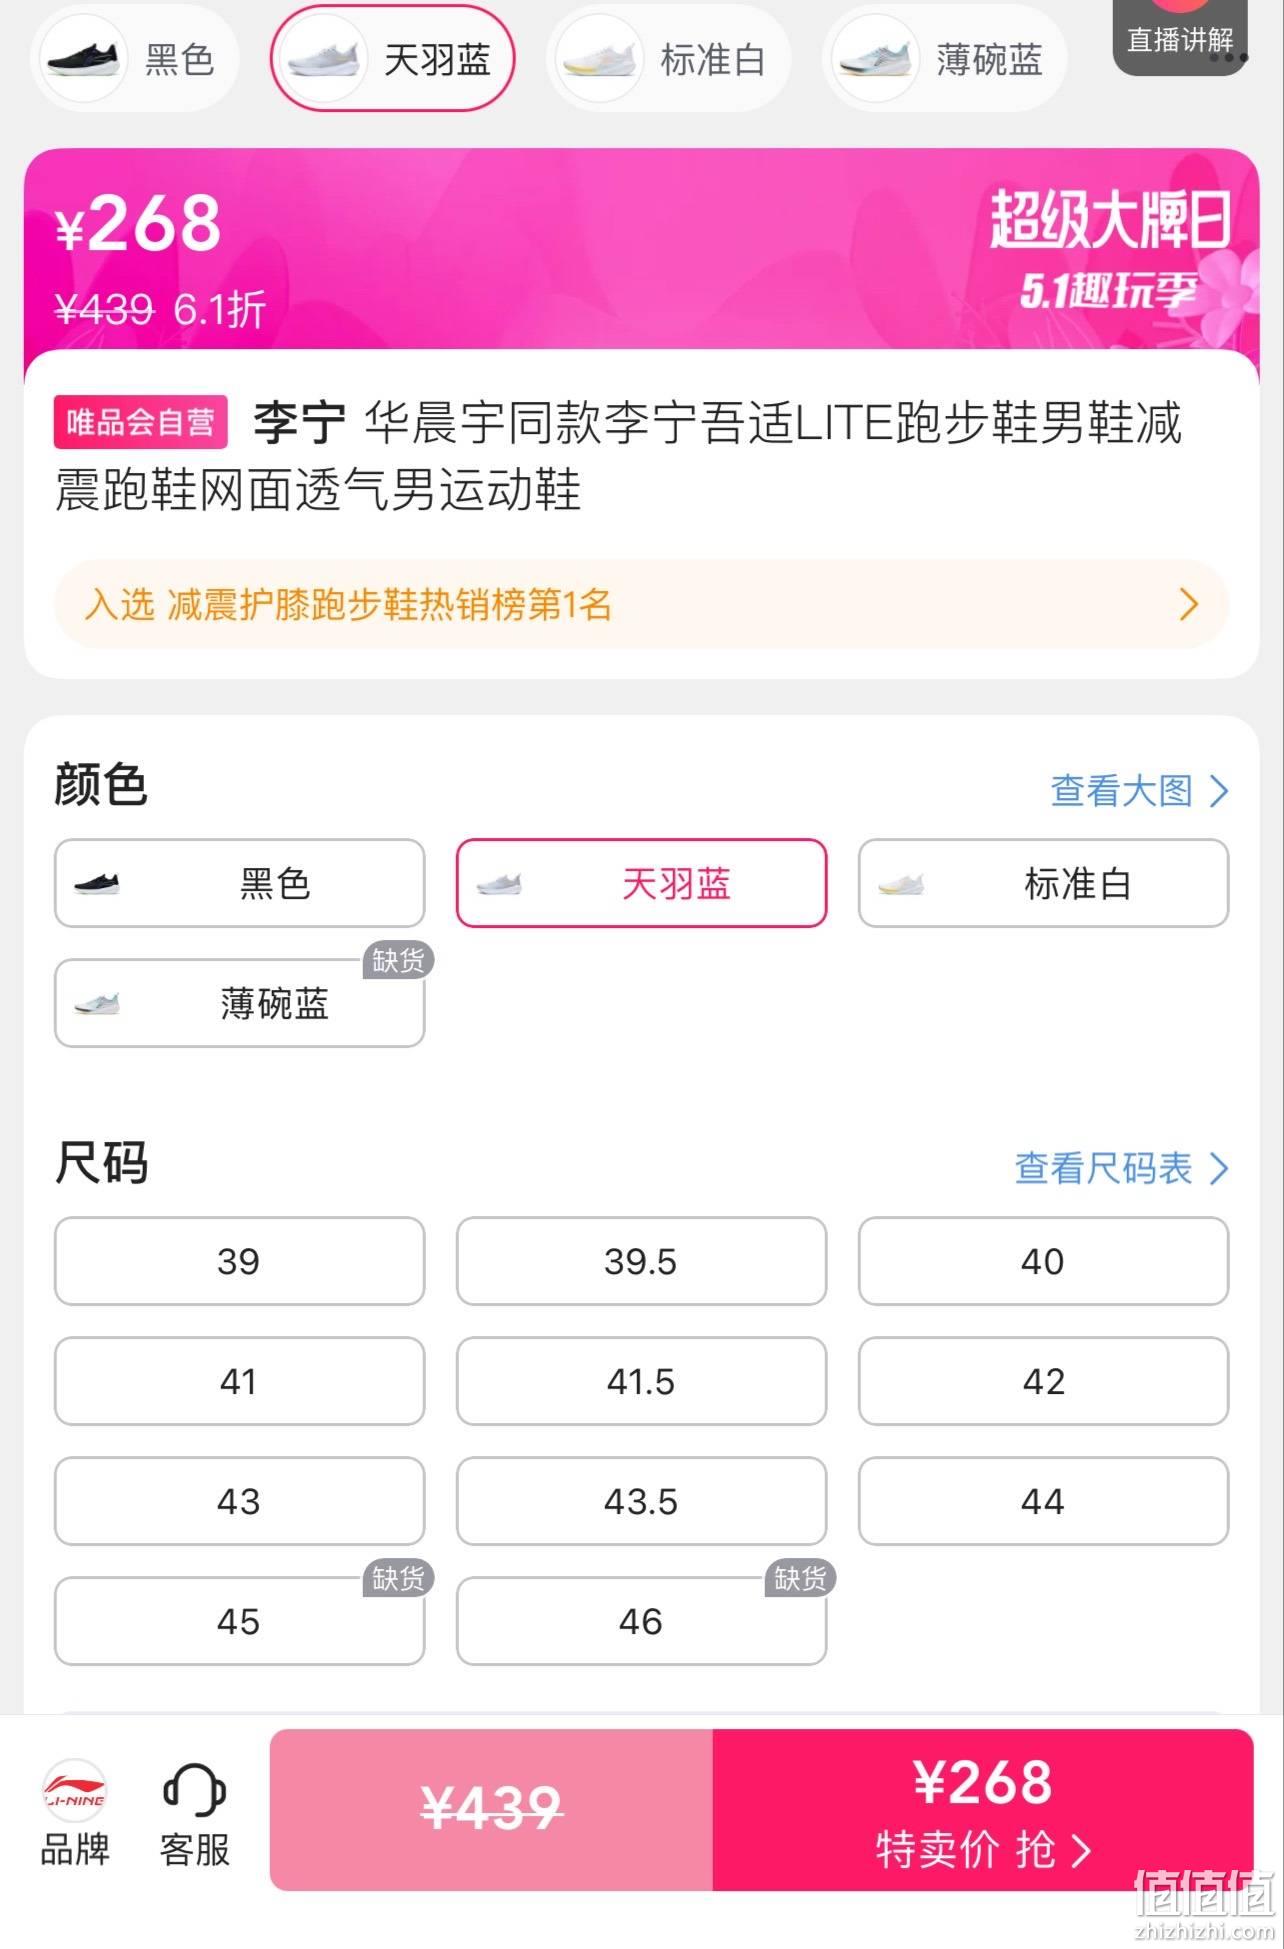Click the crossed-out ¥439 original price button
Screen dimensions: 1284x1949
[x=491, y=1810]
